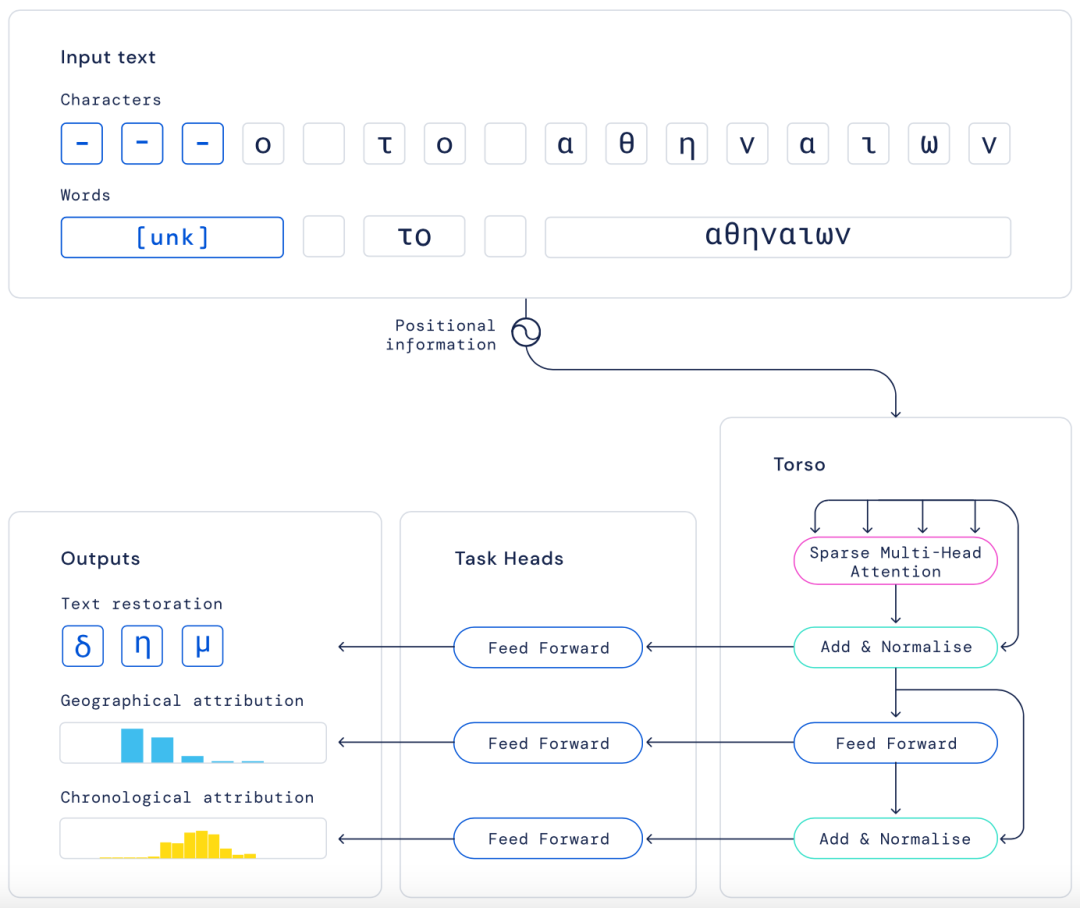
Task: Click the bottom Feed Forward in Task Heads
Action: 548,839
